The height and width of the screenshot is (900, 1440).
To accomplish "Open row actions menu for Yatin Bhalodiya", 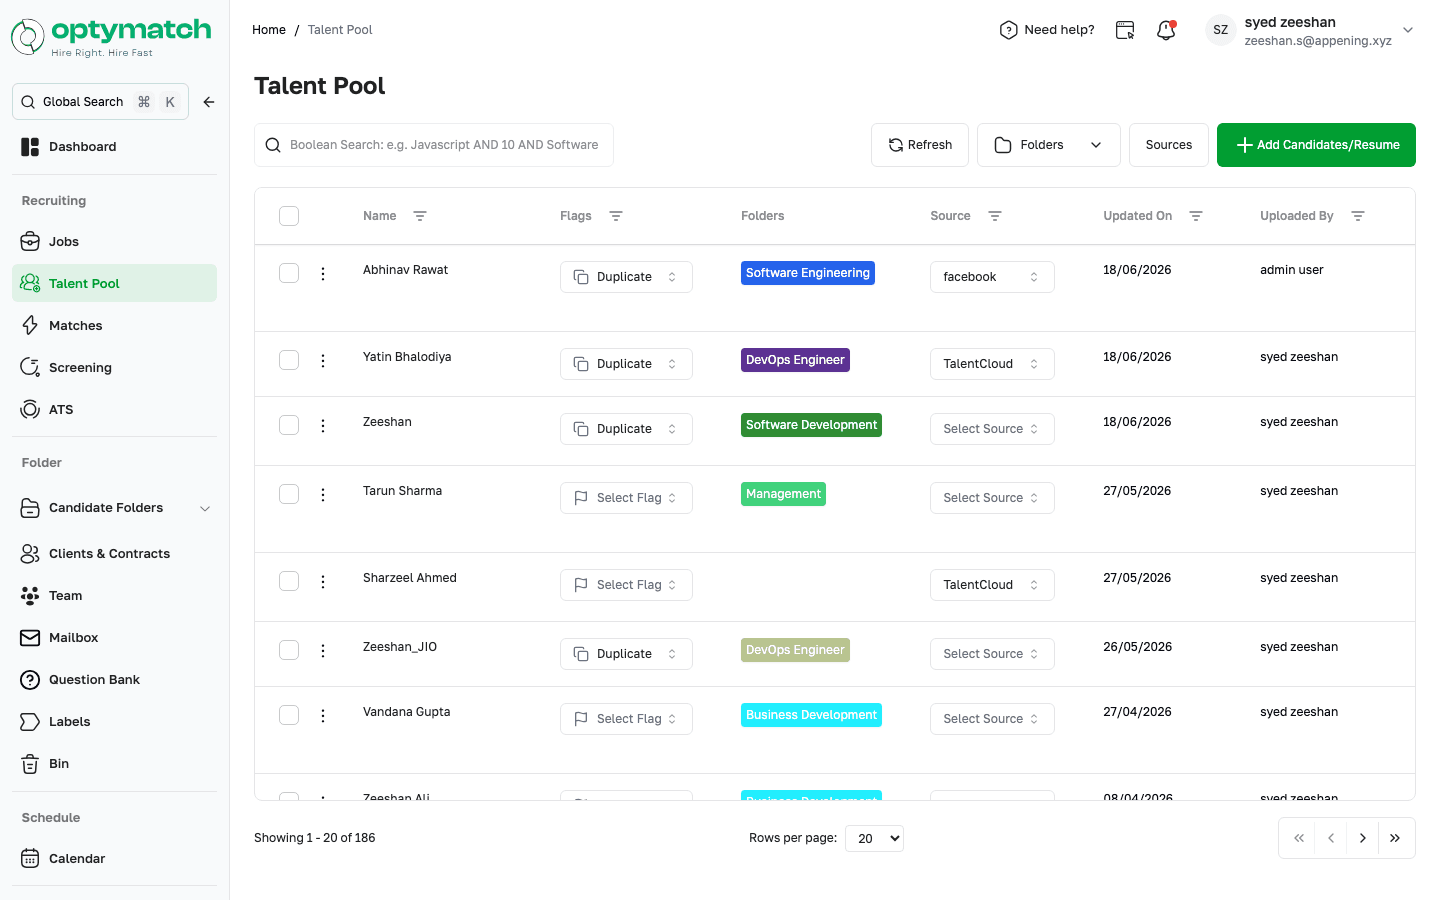I will coord(323,361).
